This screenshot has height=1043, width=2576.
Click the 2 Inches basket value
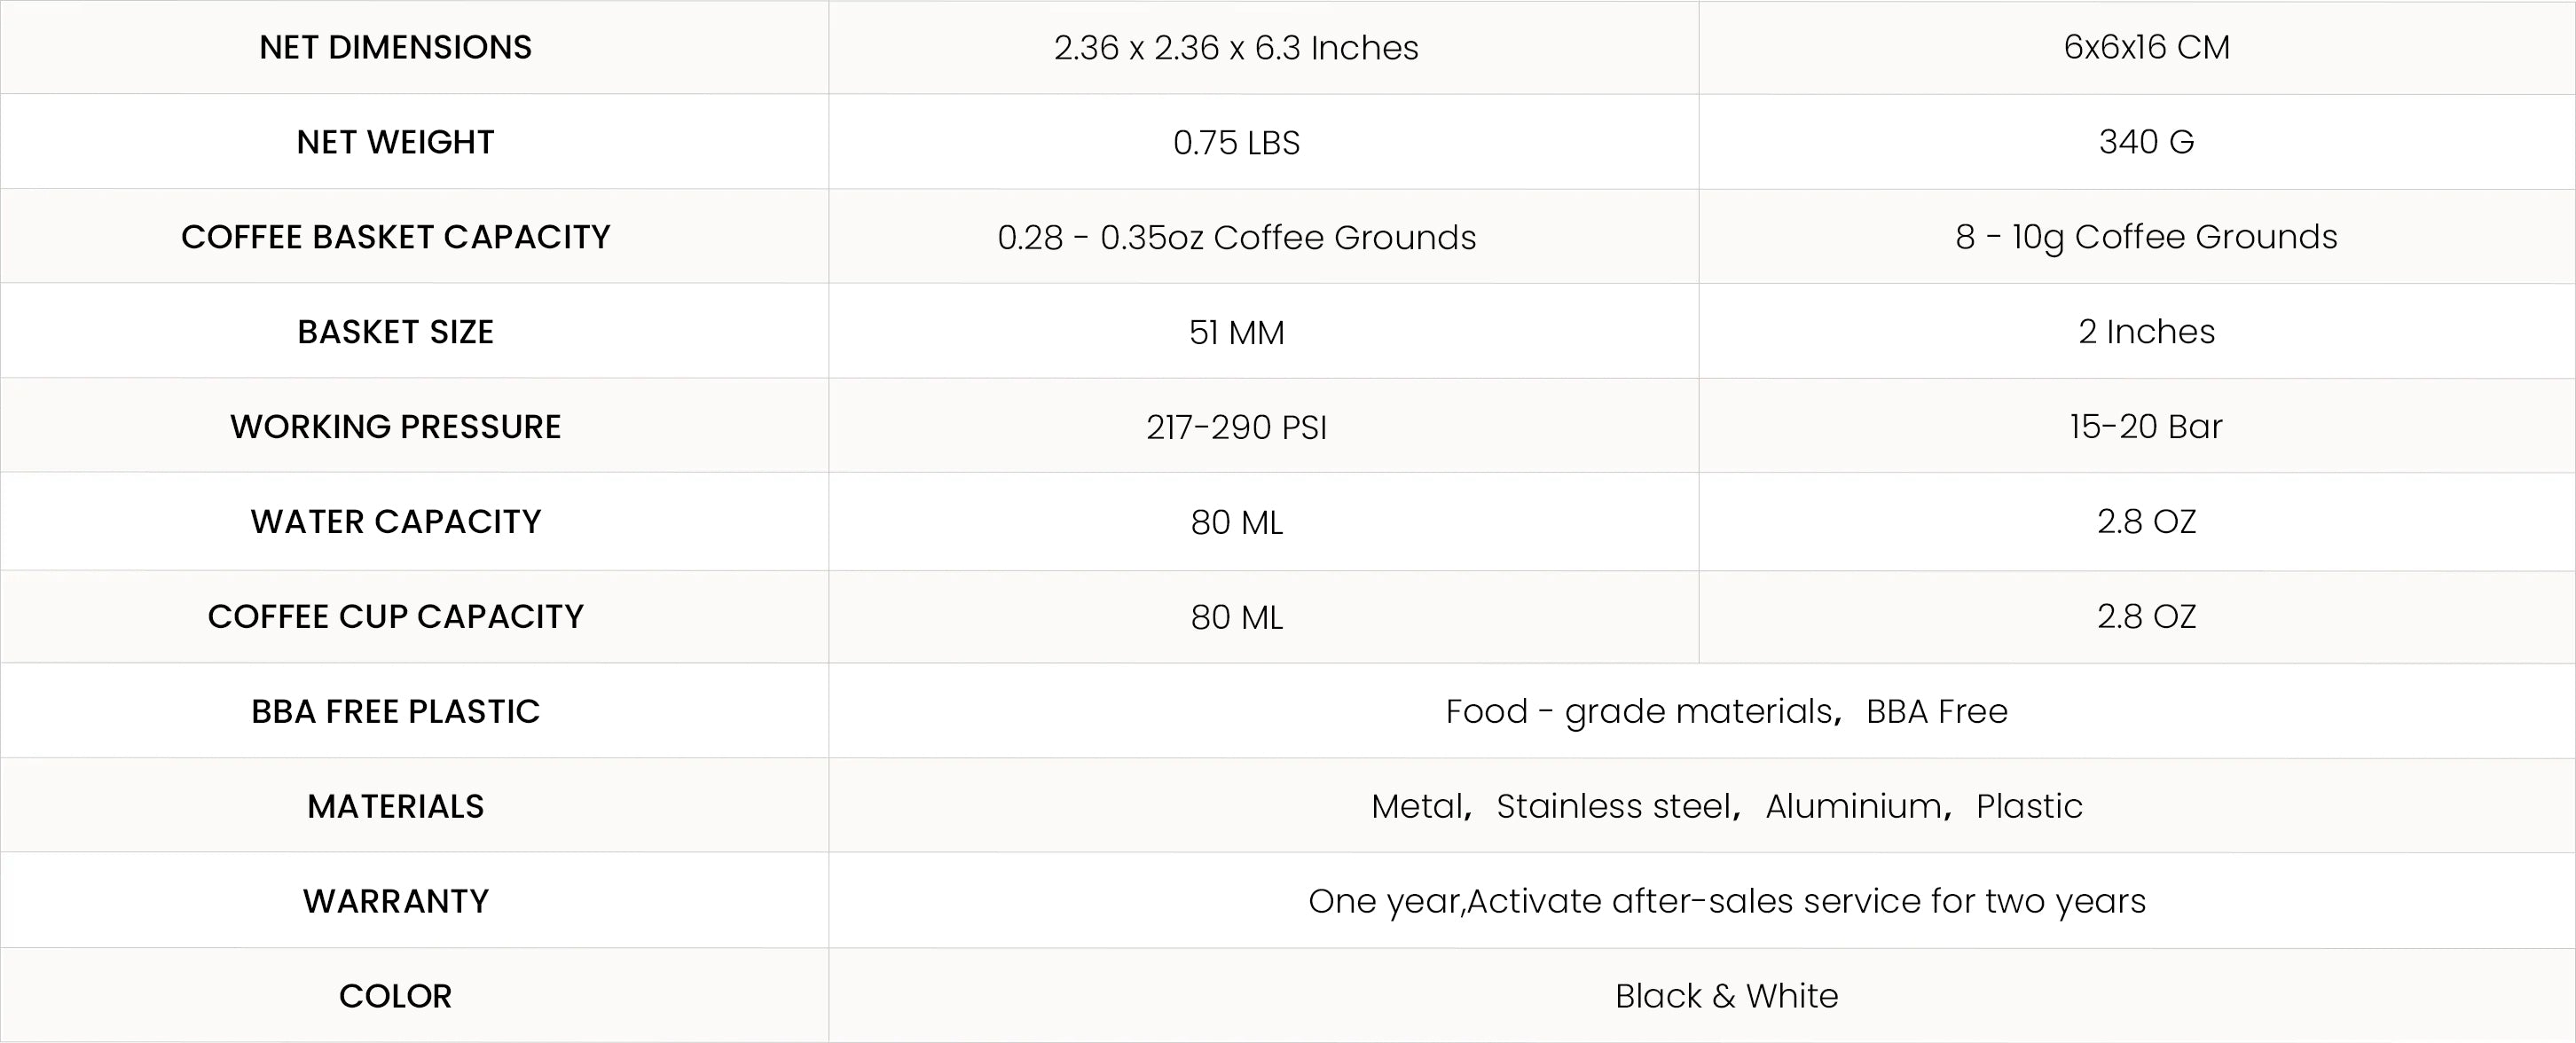[x=2146, y=332]
